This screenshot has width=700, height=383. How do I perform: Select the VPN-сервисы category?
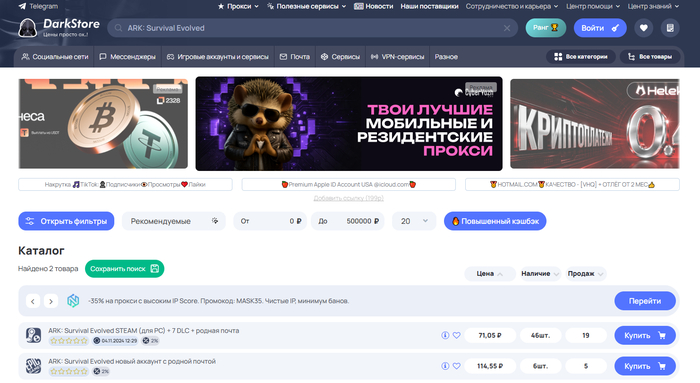pos(397,57)
